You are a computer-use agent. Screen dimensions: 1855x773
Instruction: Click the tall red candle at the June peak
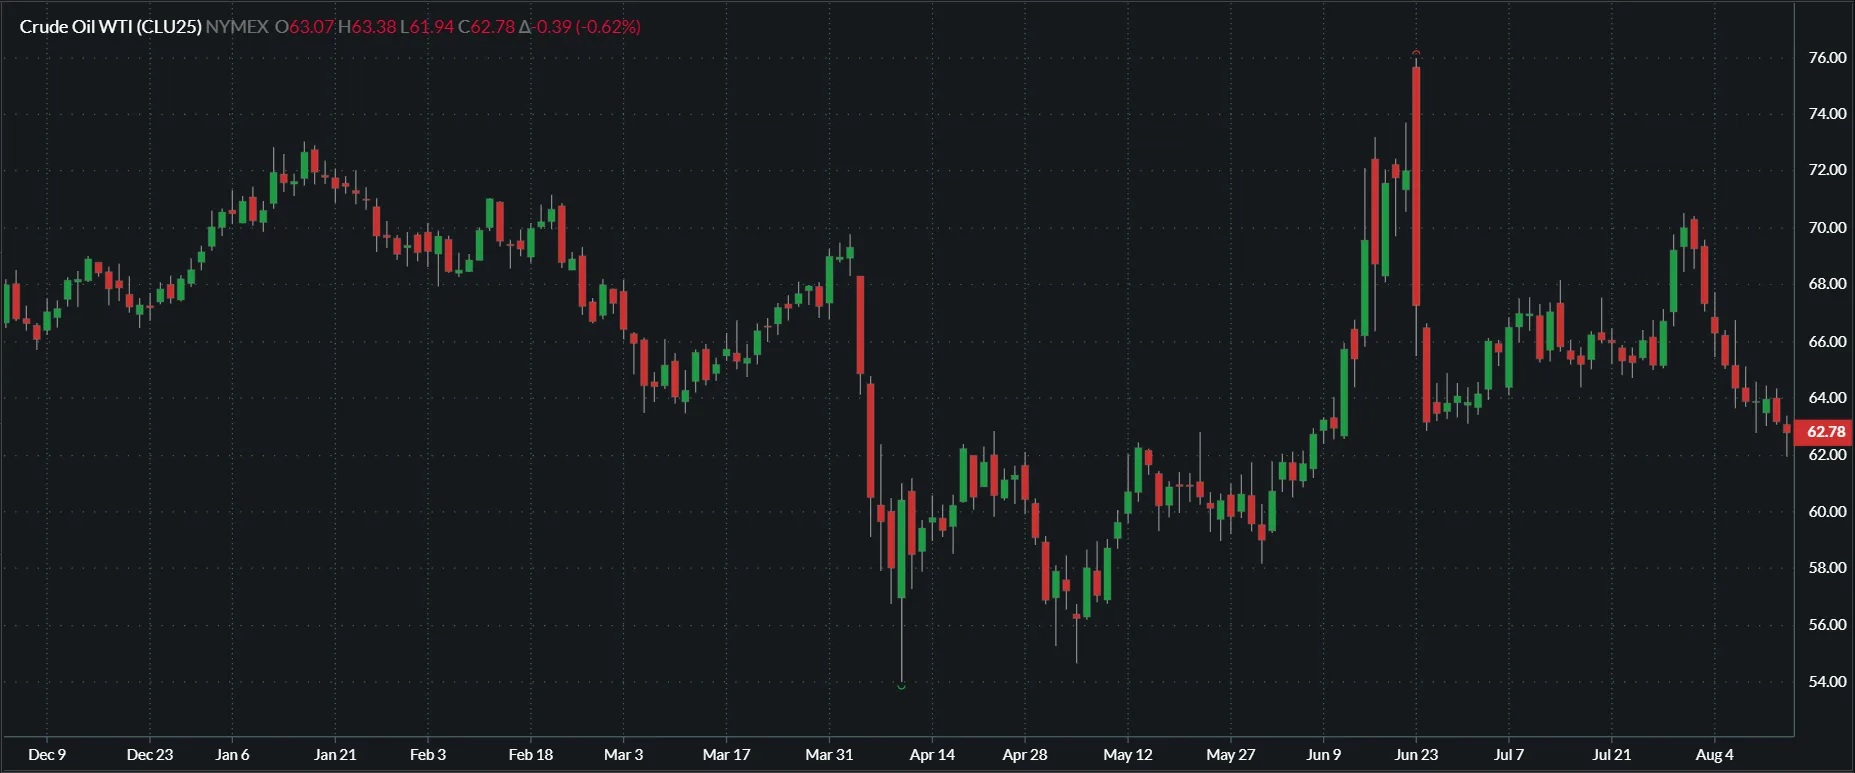[x=1416, y=186]
